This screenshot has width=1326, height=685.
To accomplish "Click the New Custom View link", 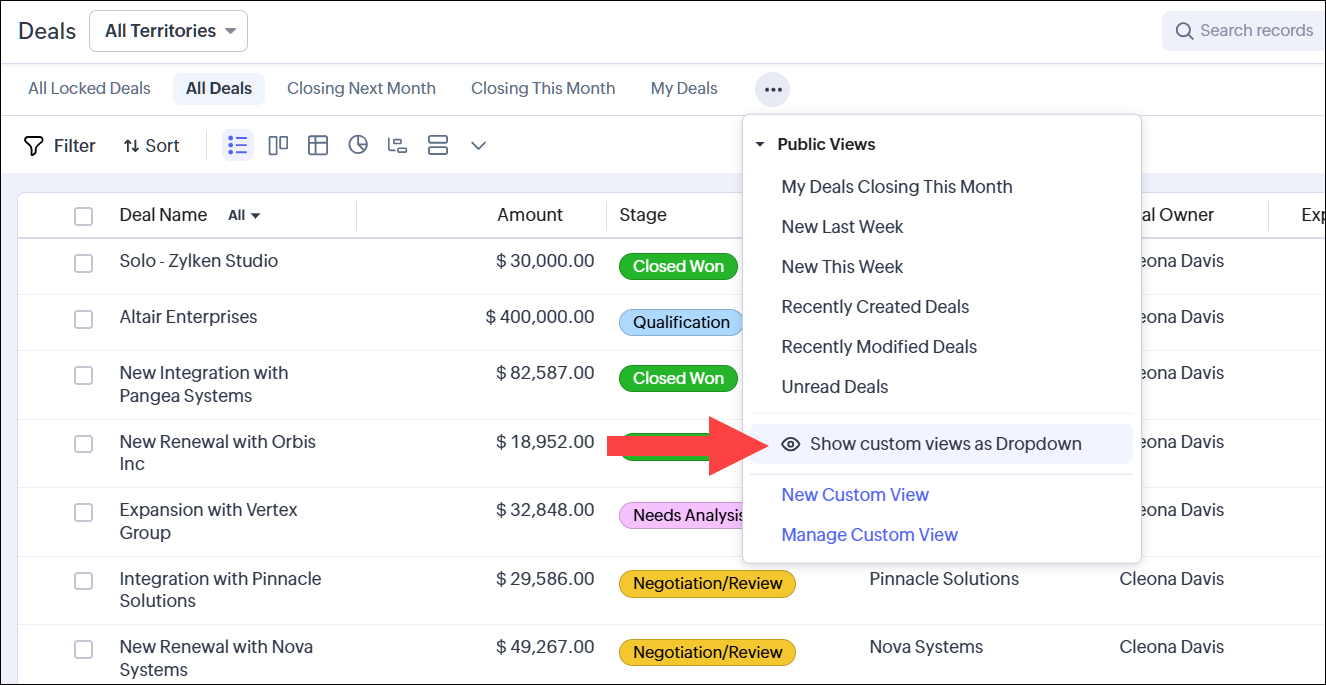I will (x=855, y=495).
